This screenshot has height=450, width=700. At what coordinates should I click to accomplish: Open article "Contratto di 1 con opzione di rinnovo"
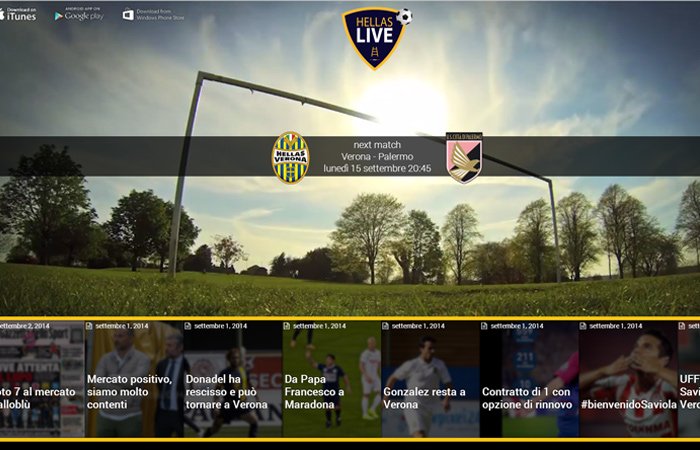[529, 379]
